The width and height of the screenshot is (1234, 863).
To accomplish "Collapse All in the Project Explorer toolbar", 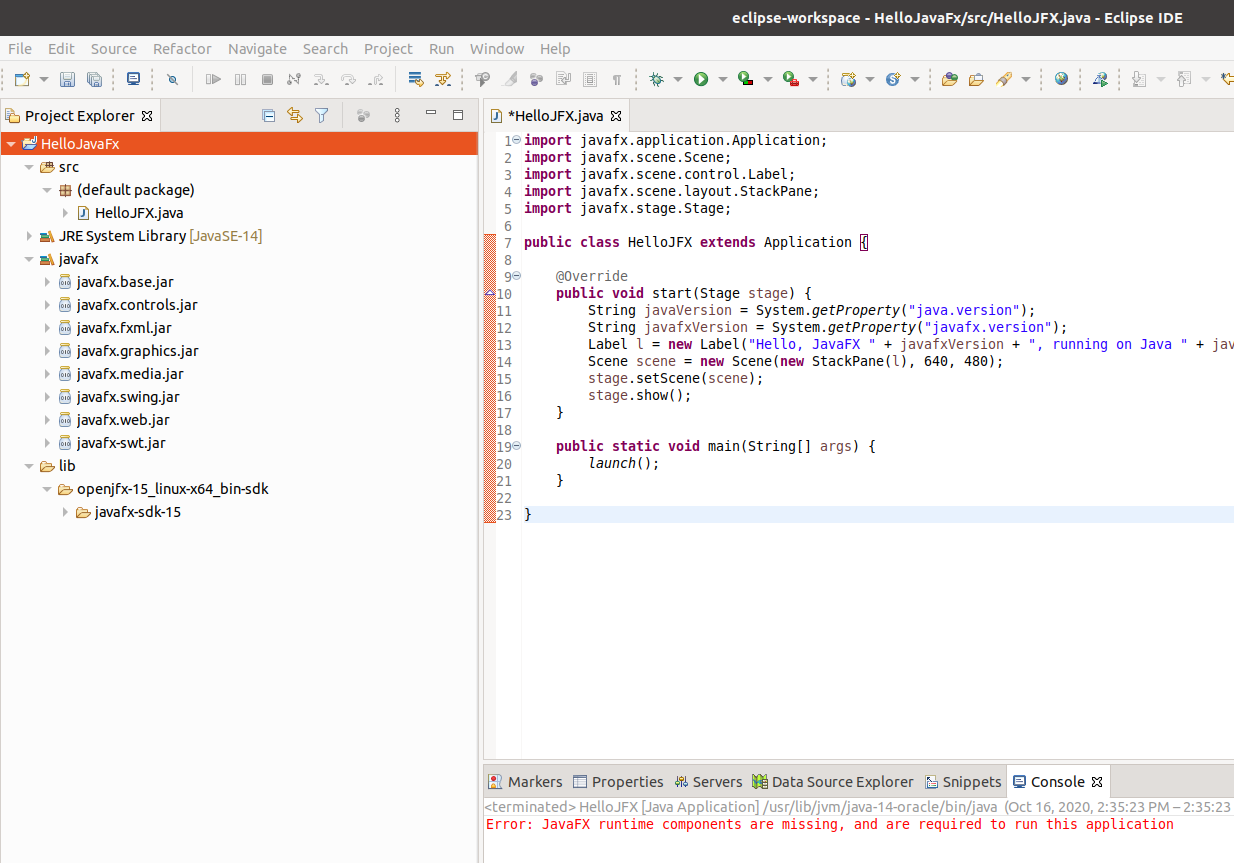I will pos(268,115).
